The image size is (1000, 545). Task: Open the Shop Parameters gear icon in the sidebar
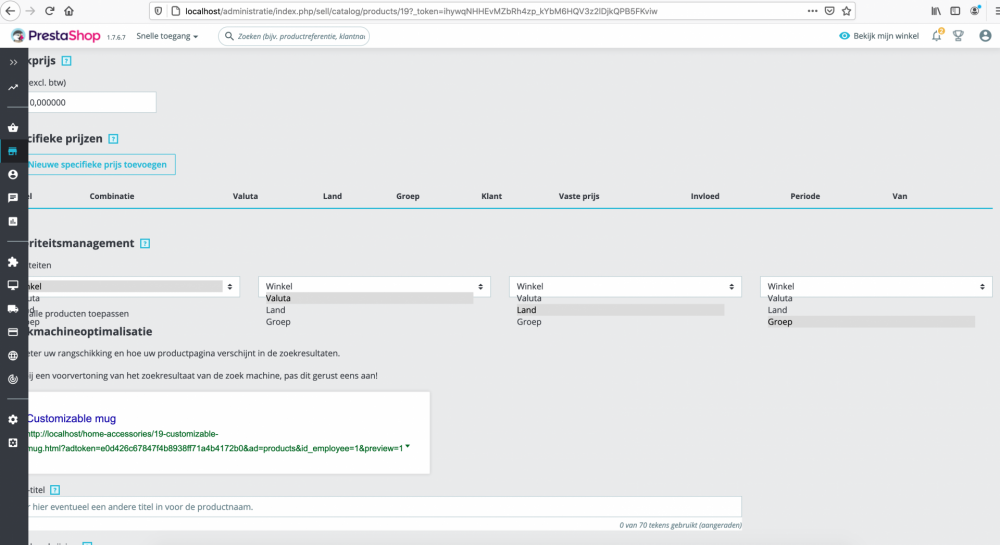[x=13, y=419]
